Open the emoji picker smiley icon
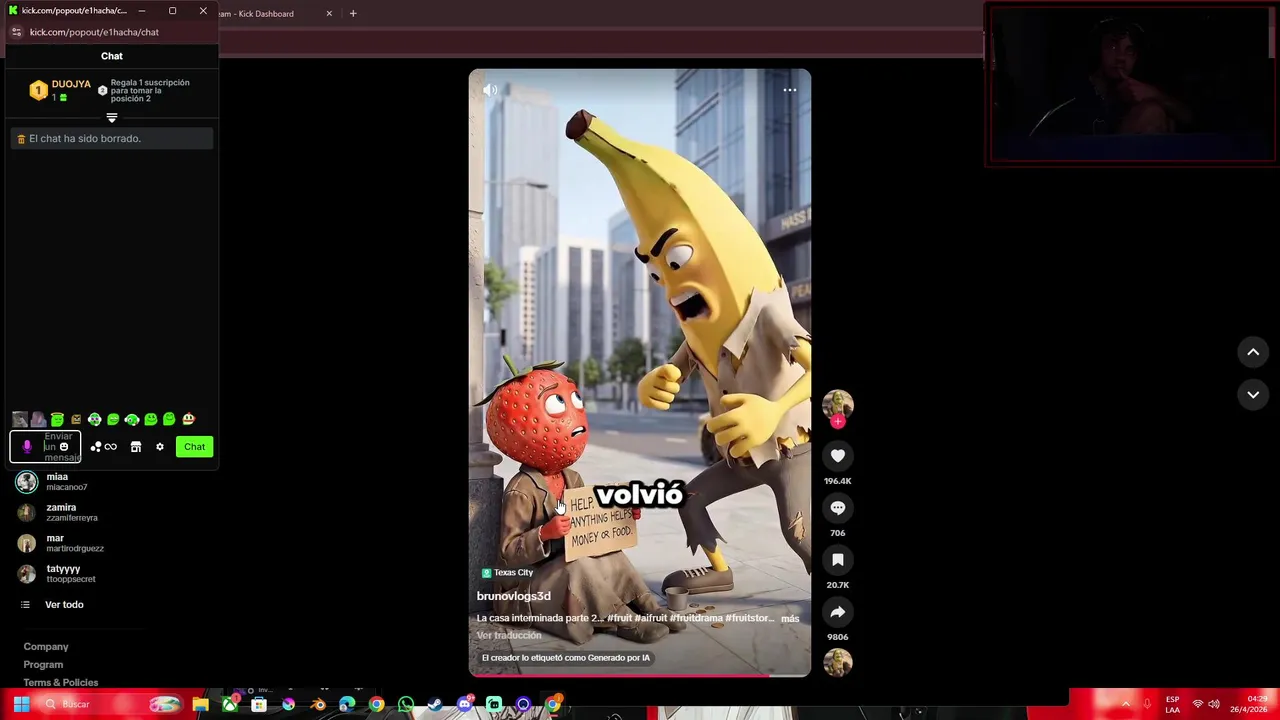This screenshot has height=720, width=1280. pos(64,447)
